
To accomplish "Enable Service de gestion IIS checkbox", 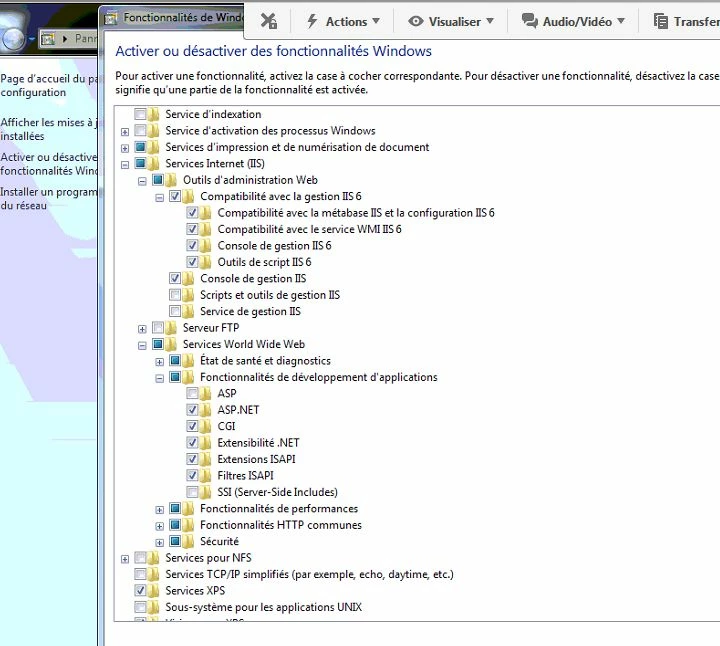I will [x=175, y=311].
